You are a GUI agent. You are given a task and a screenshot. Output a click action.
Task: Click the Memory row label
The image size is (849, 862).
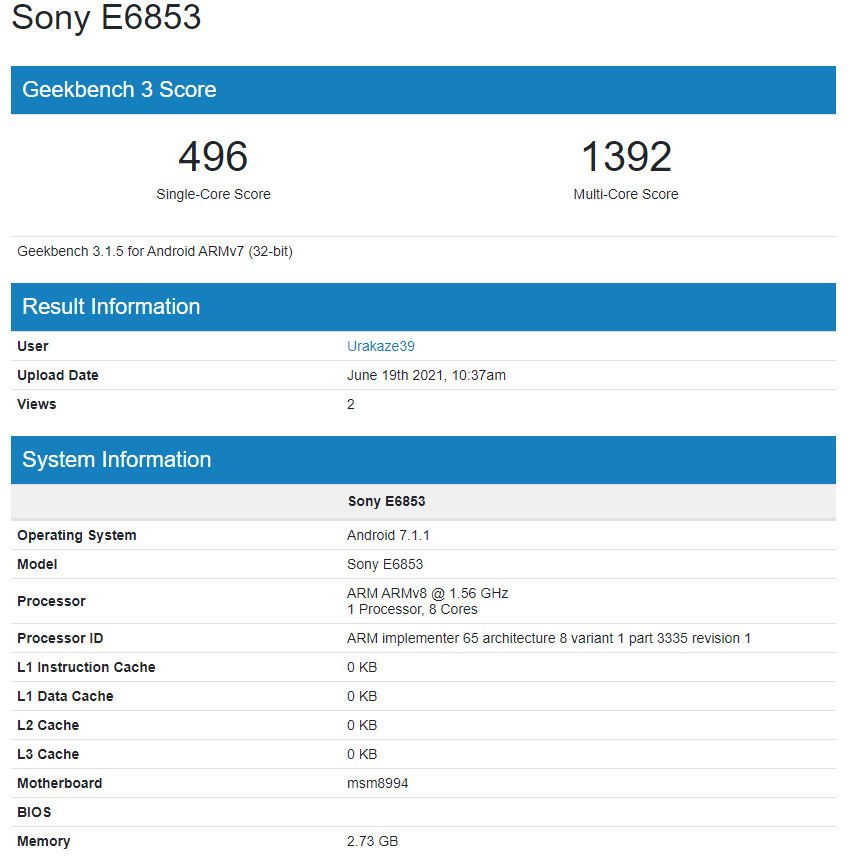pyautogui.click(x=44, y=842)
